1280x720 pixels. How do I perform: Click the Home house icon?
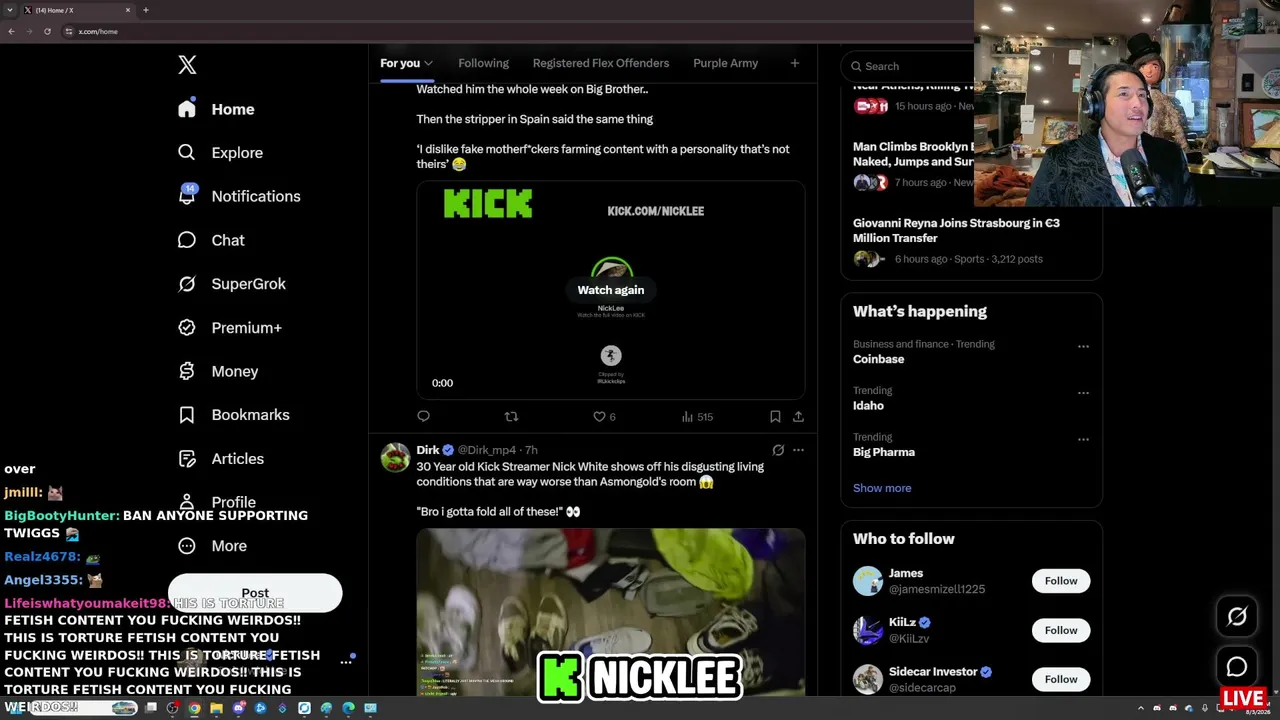[x=187, y=109]
